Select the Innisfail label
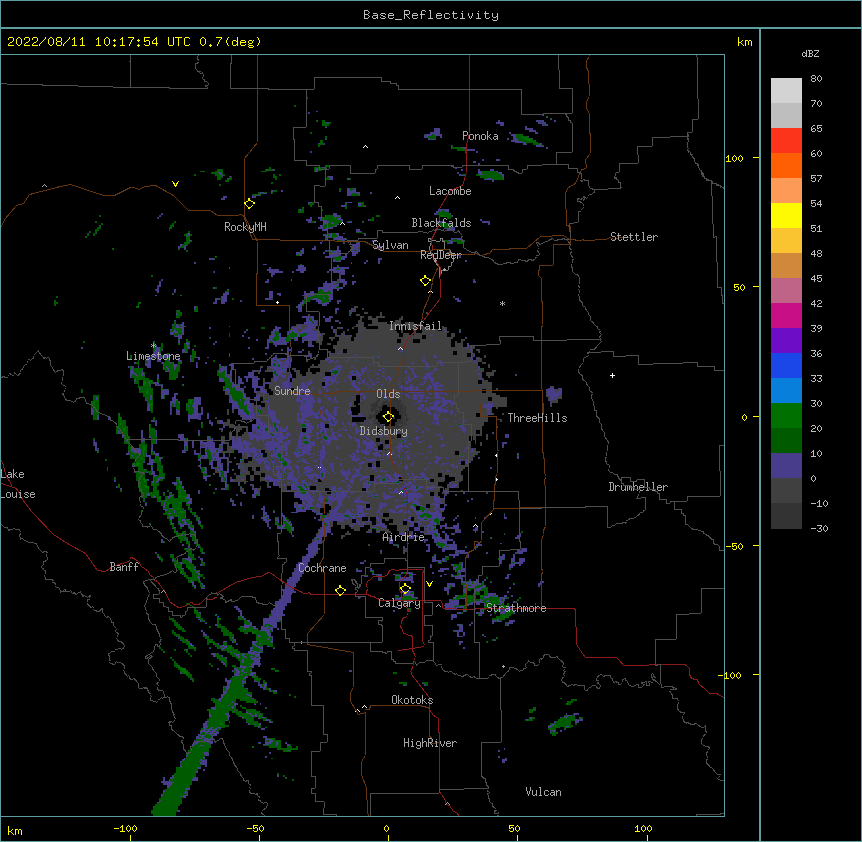 click(415, 326)
